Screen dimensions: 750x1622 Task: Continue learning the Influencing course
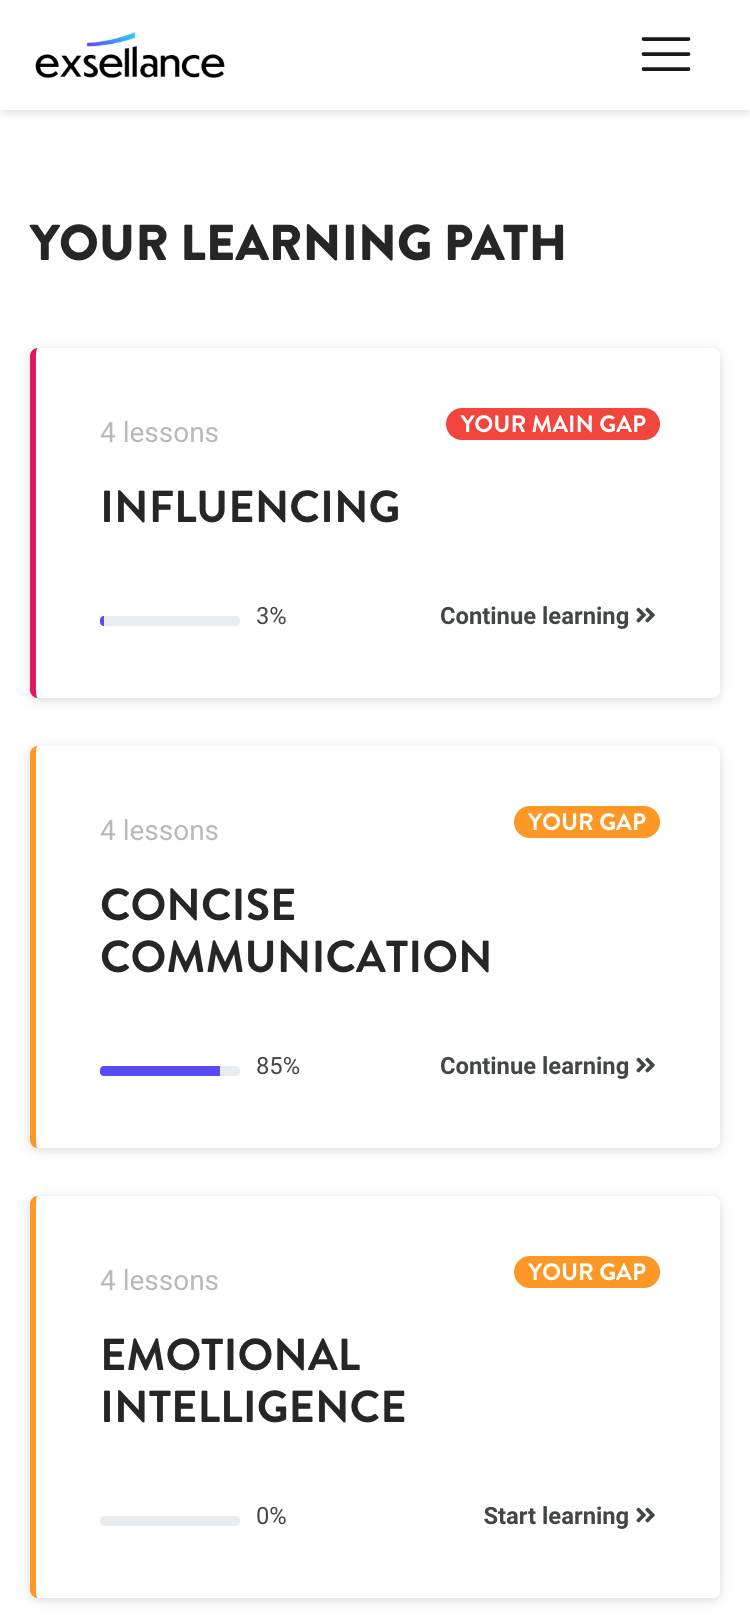[x=534, y=616]
